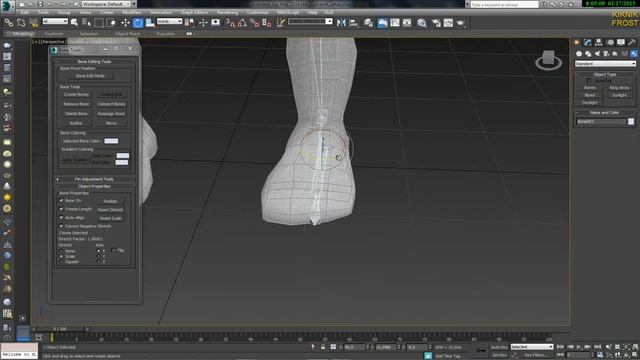
Task: Open the Rendering menu
Action: pos(227,13)
